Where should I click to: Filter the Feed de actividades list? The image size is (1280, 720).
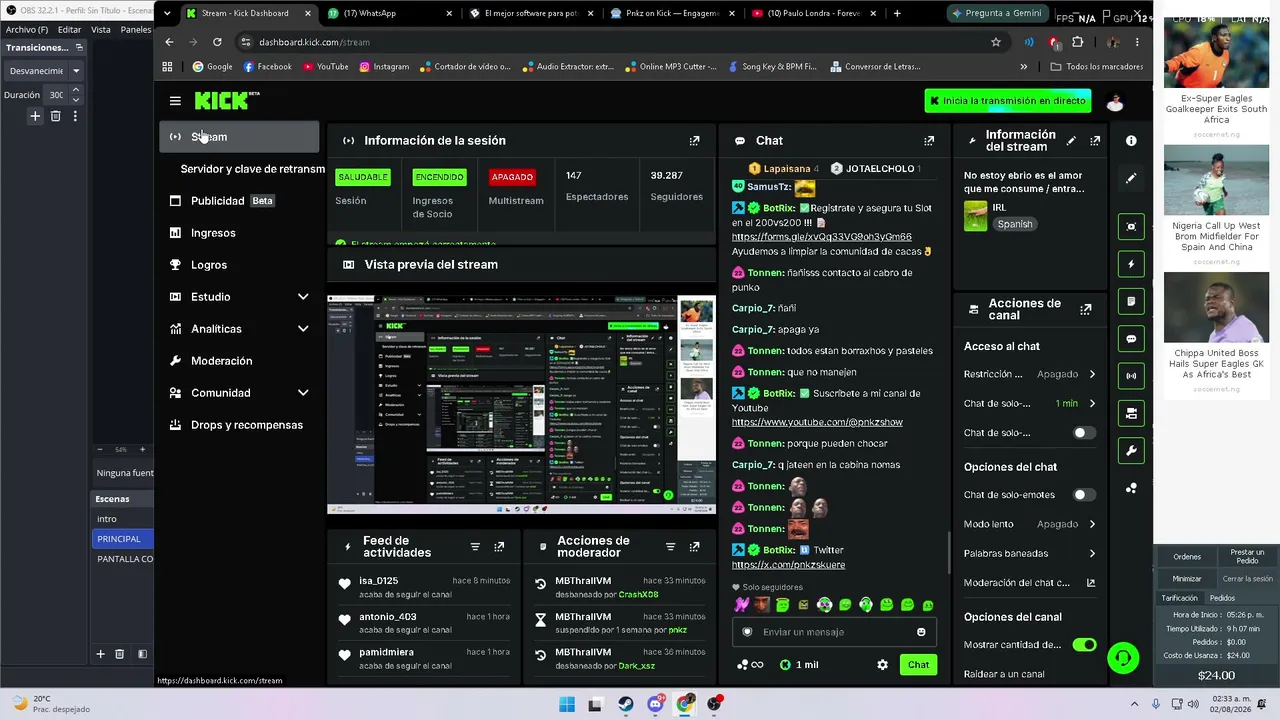tap(475, 547)
